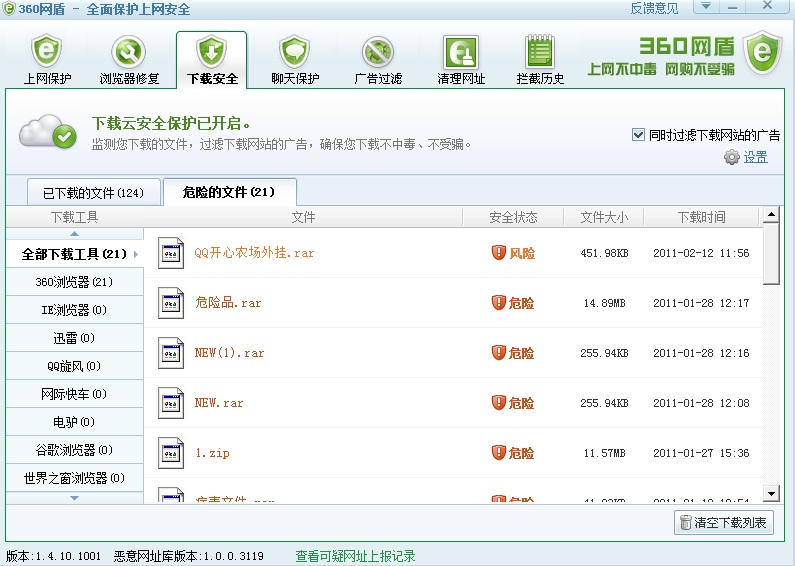
Task: Open the 拦截历史 notepad icon
Action: pos(540,51)
